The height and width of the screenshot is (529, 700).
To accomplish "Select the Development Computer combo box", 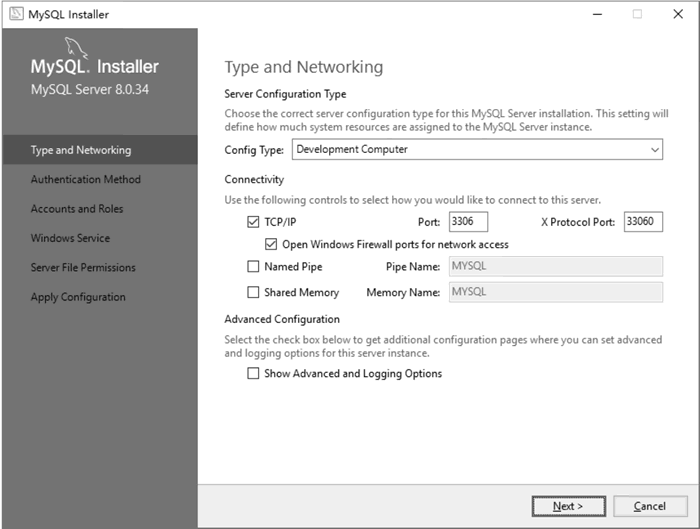I will pyautogui.click(x=477, y=150).
